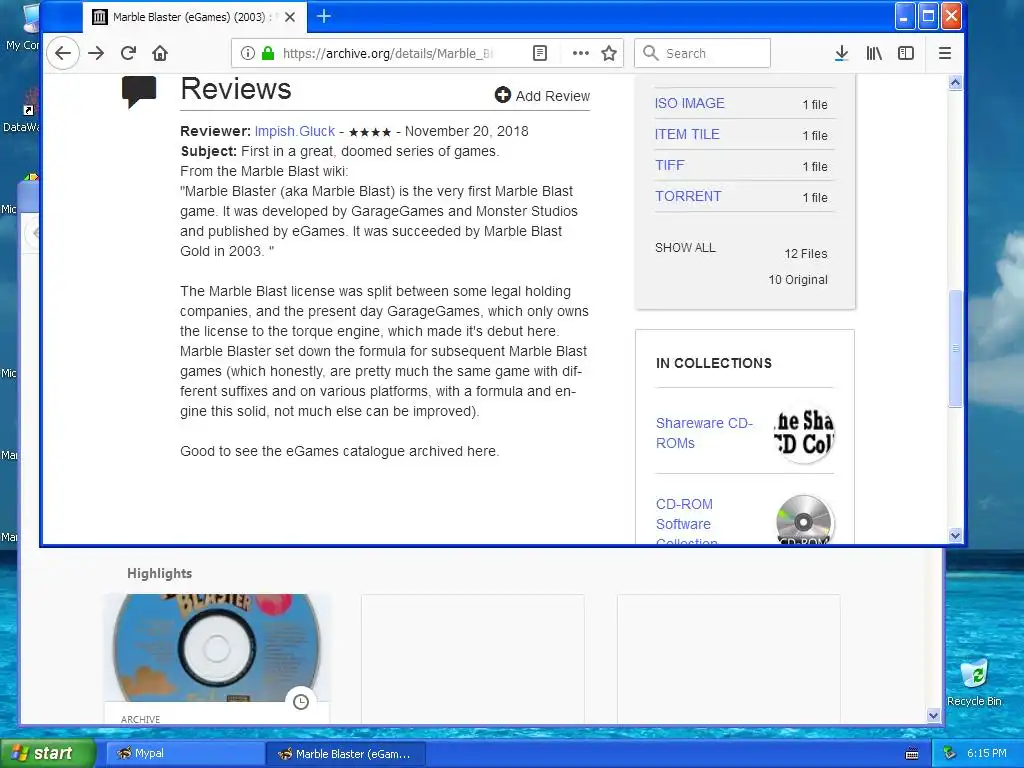Open the library bookmarks and history icon
The height and width of the screenshot is (768, 1024).
point(874,53)
